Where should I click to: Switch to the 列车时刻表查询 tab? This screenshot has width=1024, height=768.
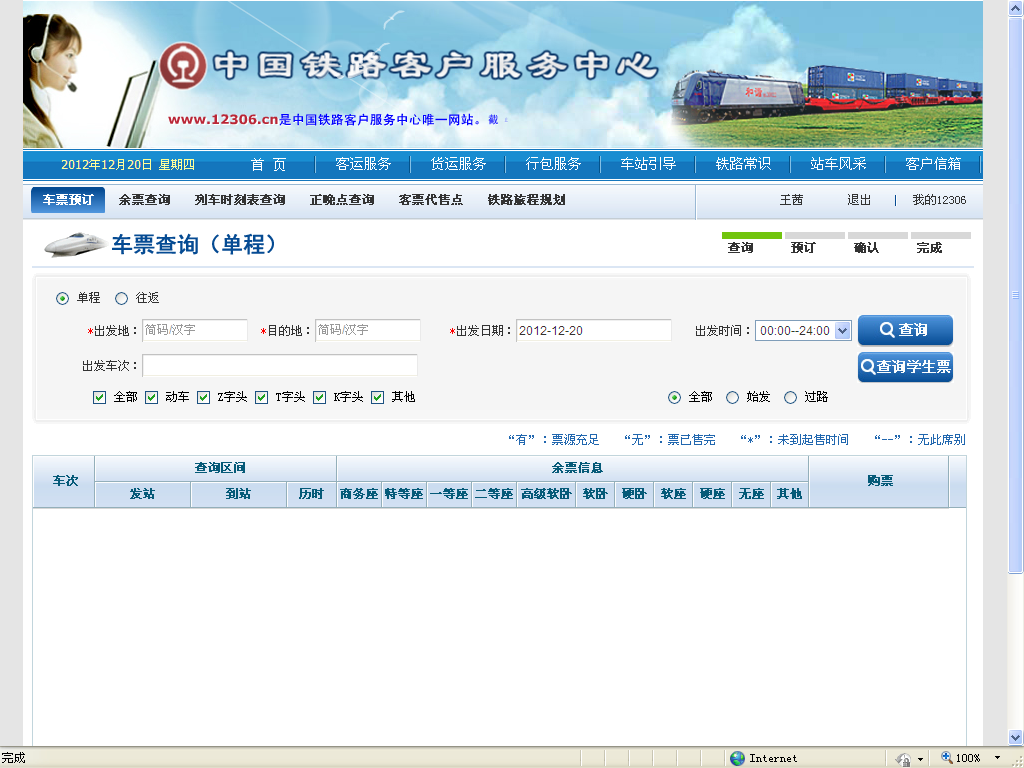tap(240, 200)
